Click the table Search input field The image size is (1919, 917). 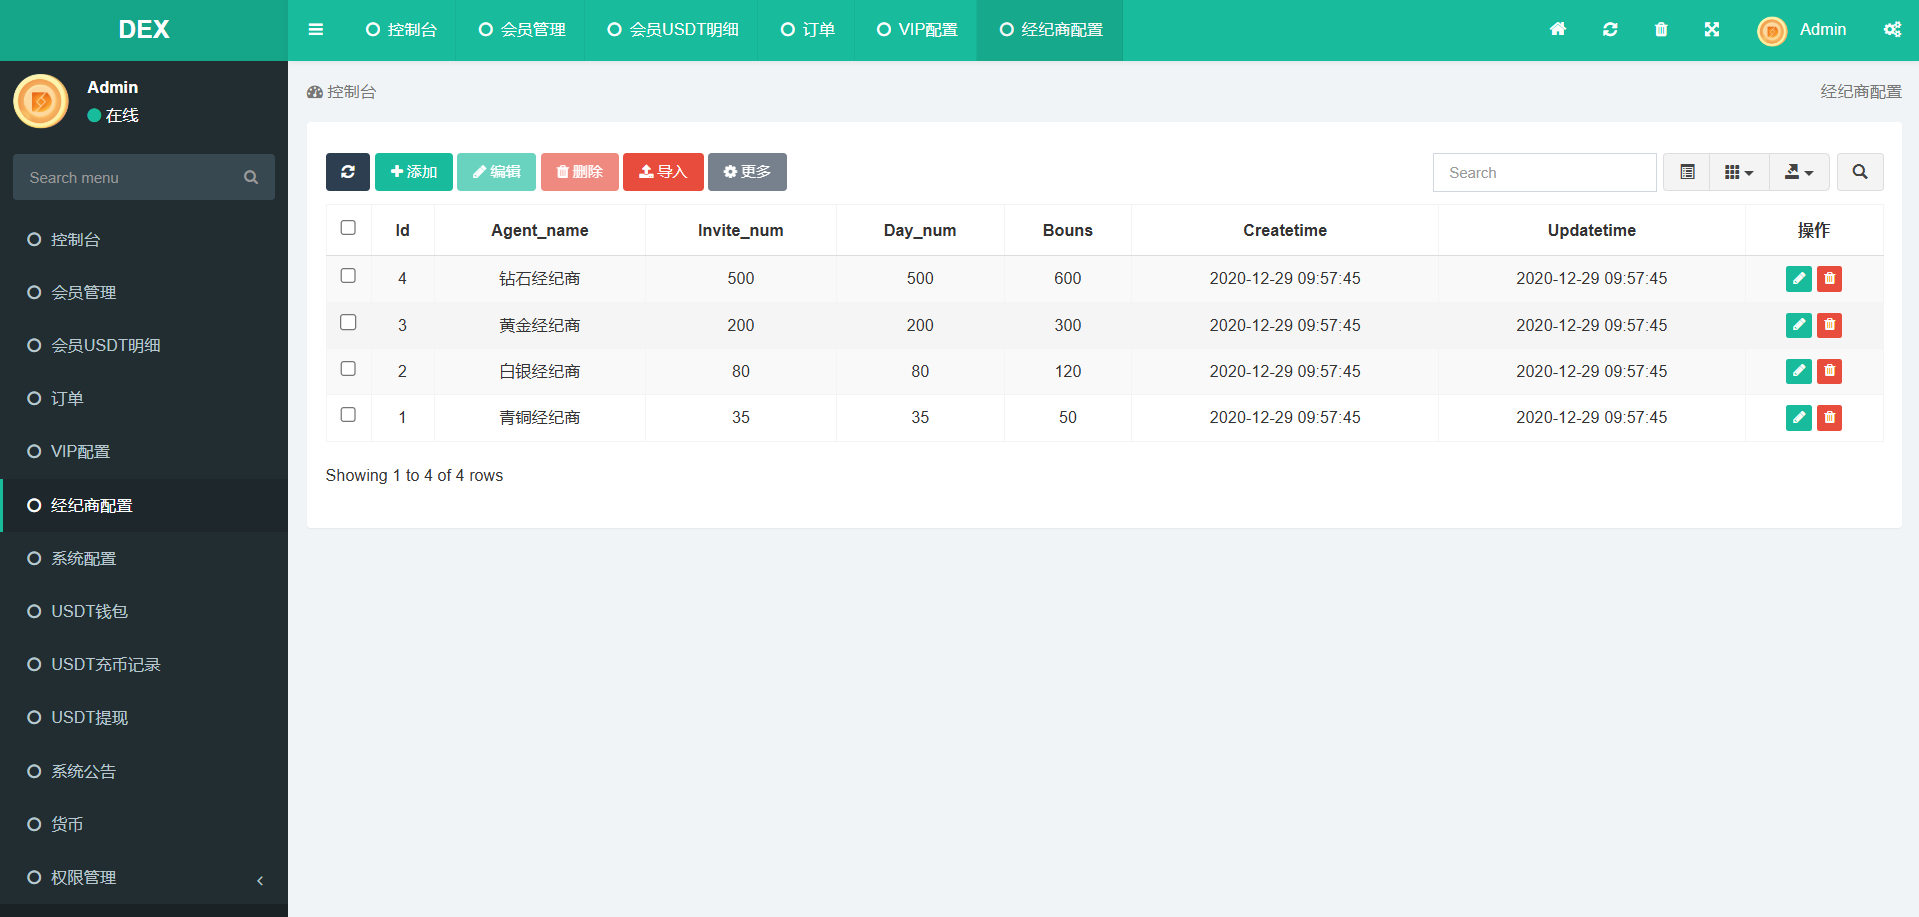(x=1543, y=172)
